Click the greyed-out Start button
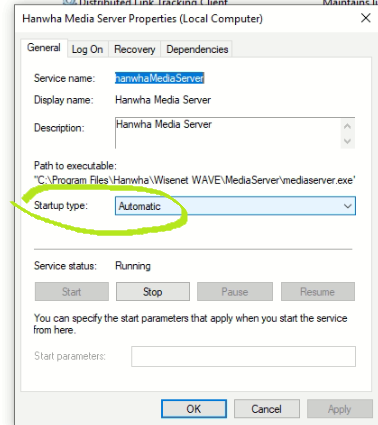This screenshot has height=425, width=378. click(x=72, y=292)
